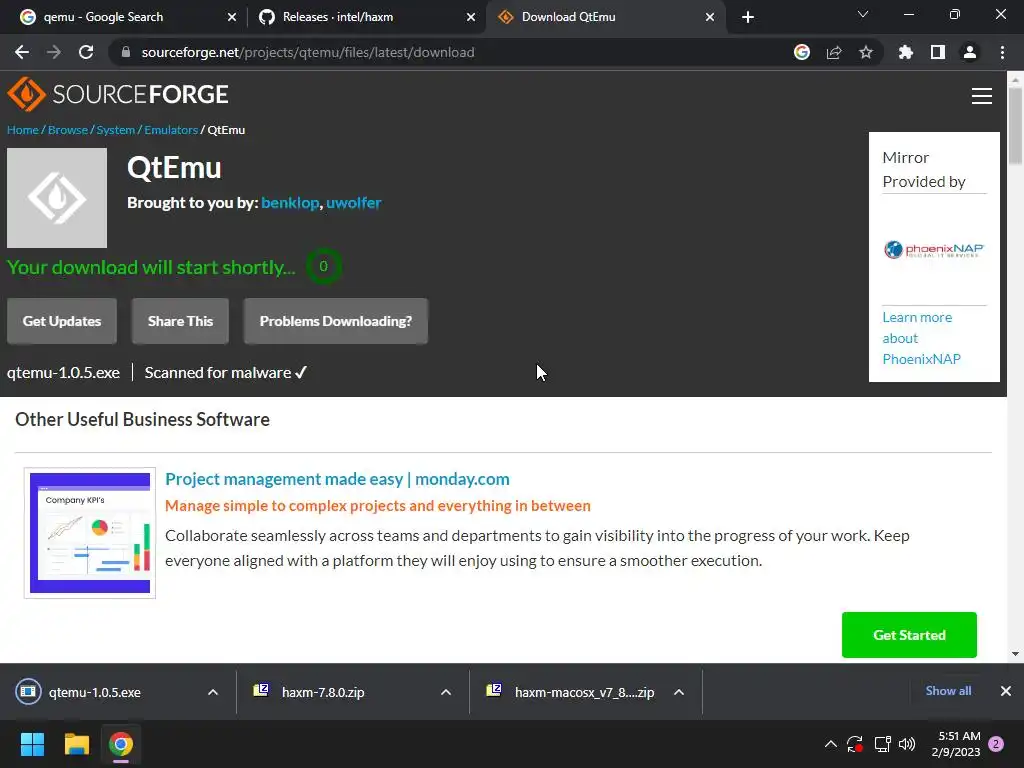Open System breadcrumb link
The image size is (1024, 768).
pyautogui.click(x=116, y=130)
